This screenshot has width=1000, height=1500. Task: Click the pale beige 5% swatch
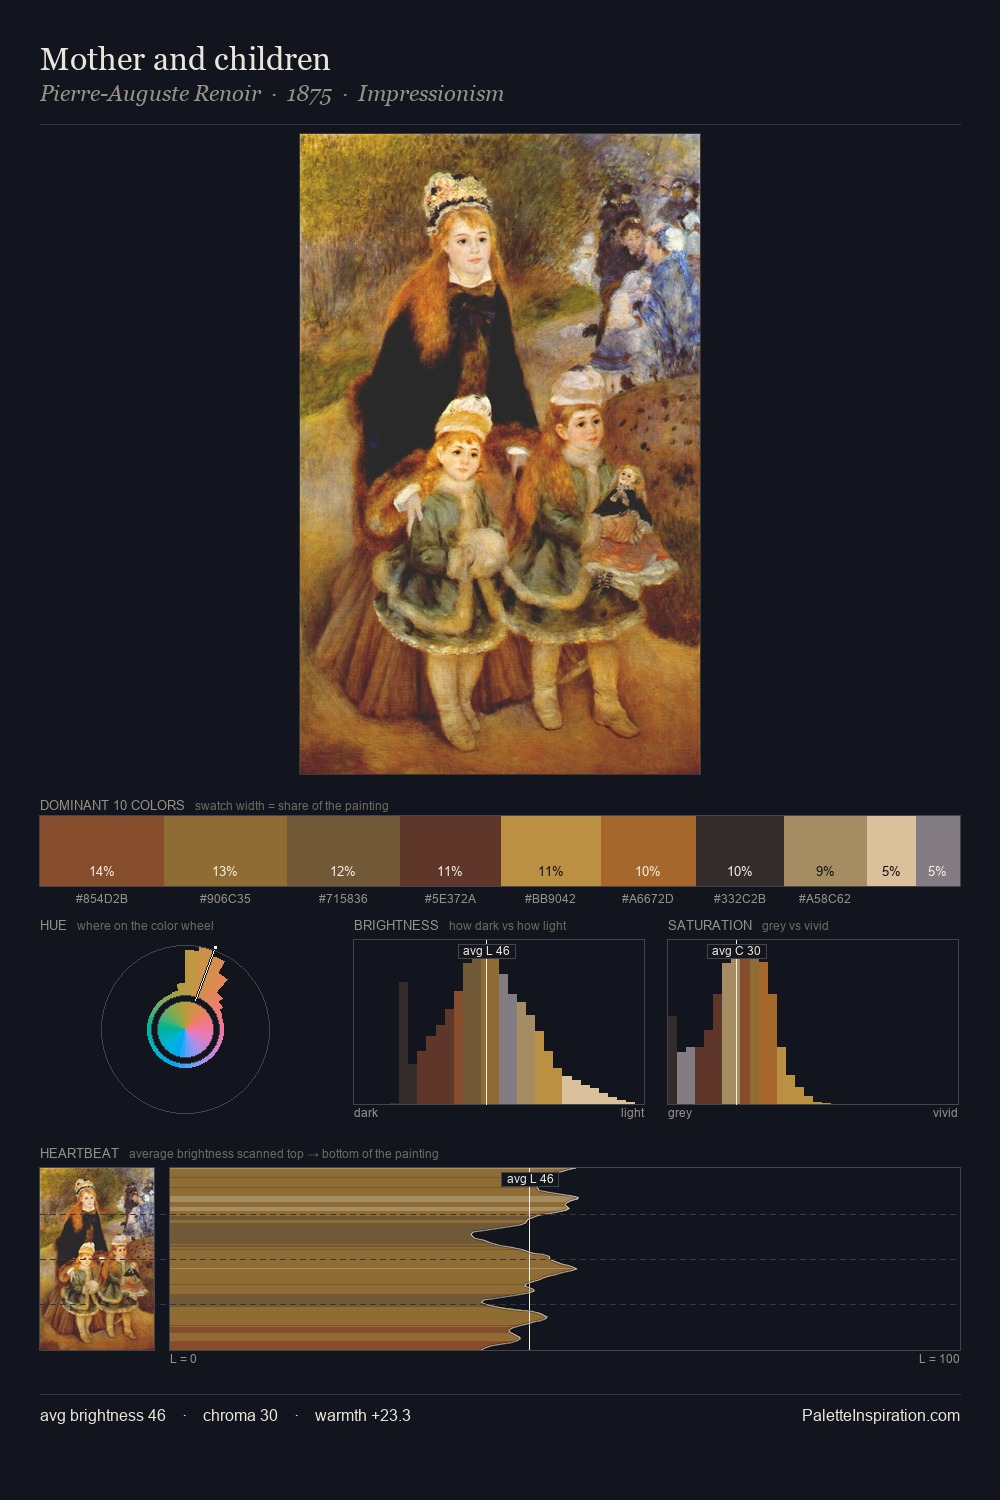[x=891, y=851]
